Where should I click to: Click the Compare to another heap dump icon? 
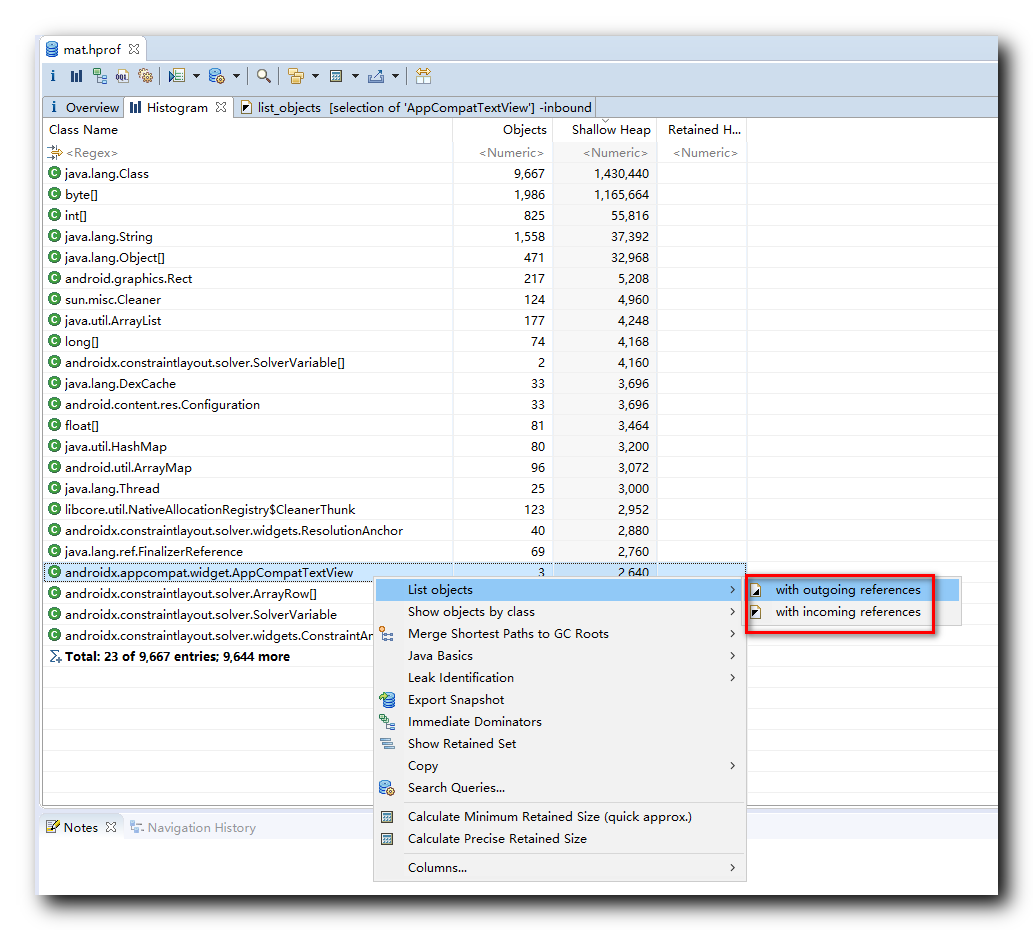tap(424, 76)
